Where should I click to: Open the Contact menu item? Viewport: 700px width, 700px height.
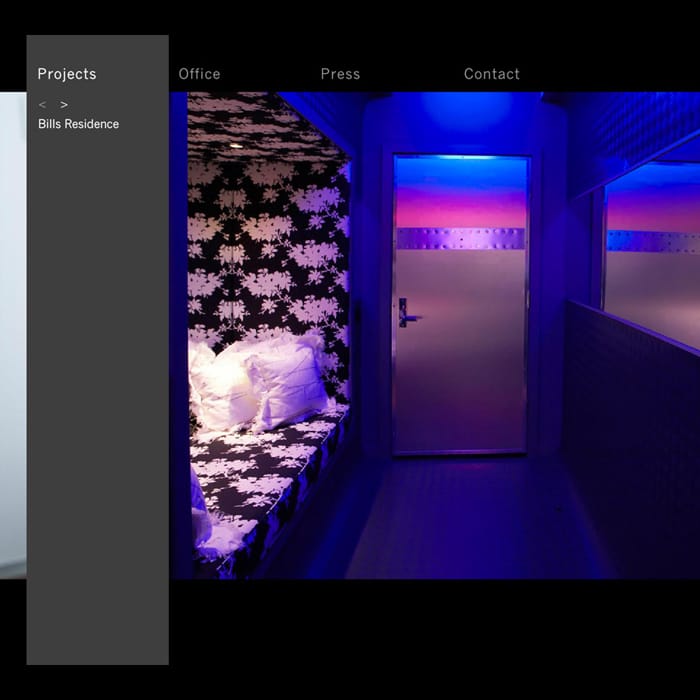point(492,74)
